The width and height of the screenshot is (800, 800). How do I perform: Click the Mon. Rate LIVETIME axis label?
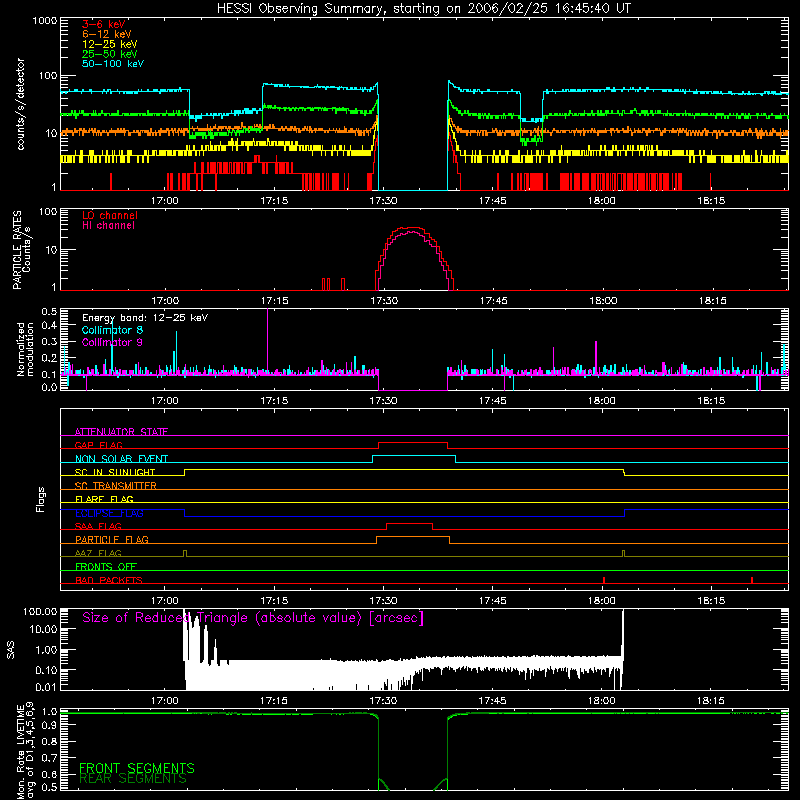click(26, 751)
